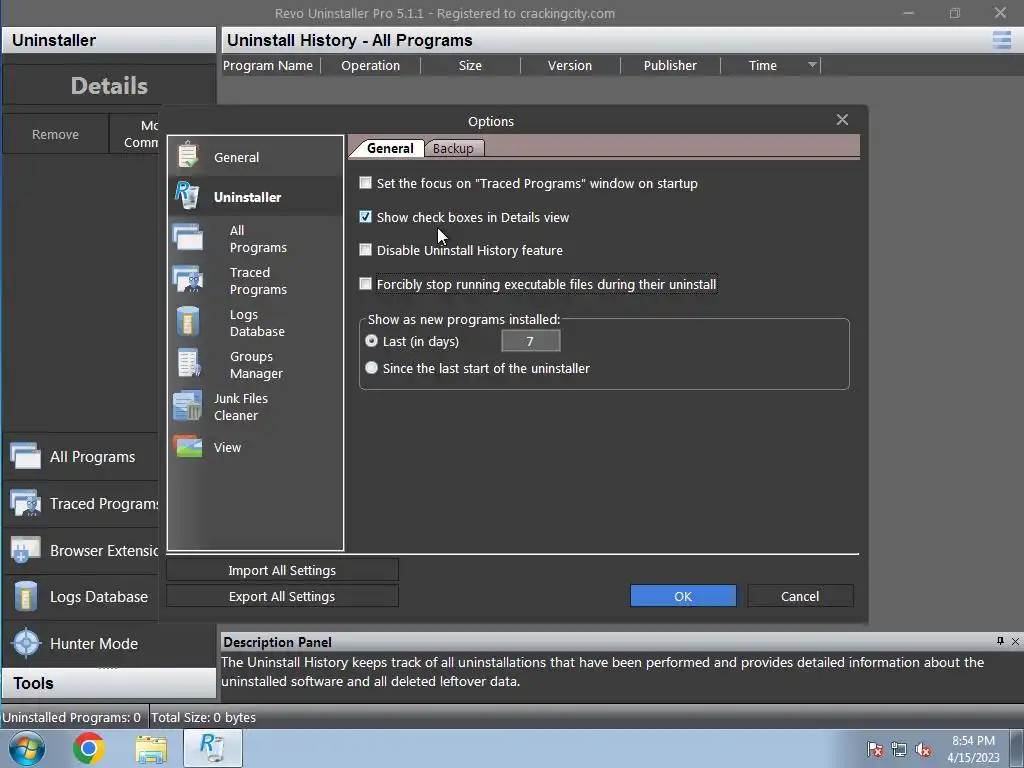Open File Explorer from the taskbar
This screenshot has height=768, width=1024.
click(151, 748)
